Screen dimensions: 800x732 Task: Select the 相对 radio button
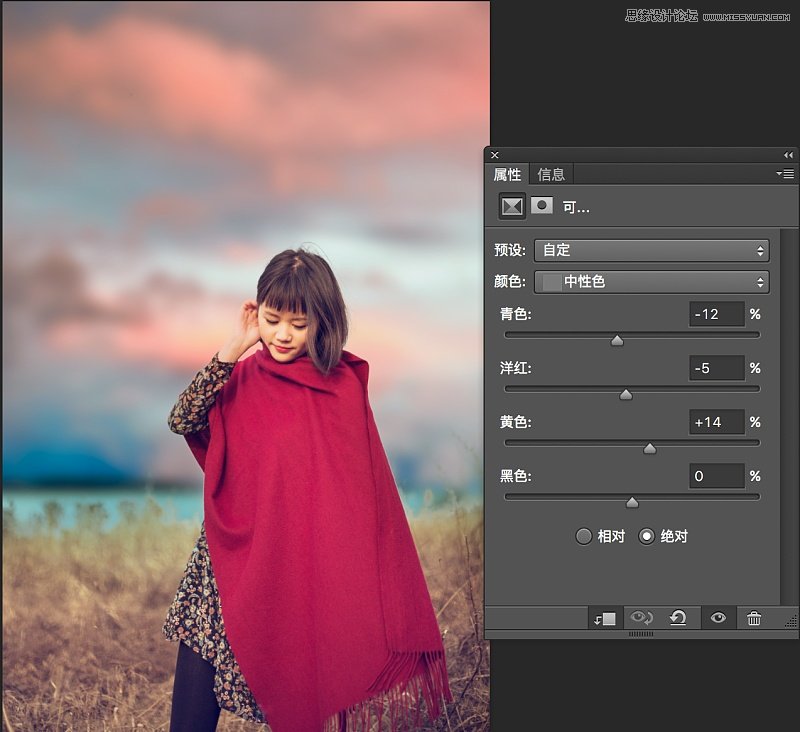tap(583, 536)
